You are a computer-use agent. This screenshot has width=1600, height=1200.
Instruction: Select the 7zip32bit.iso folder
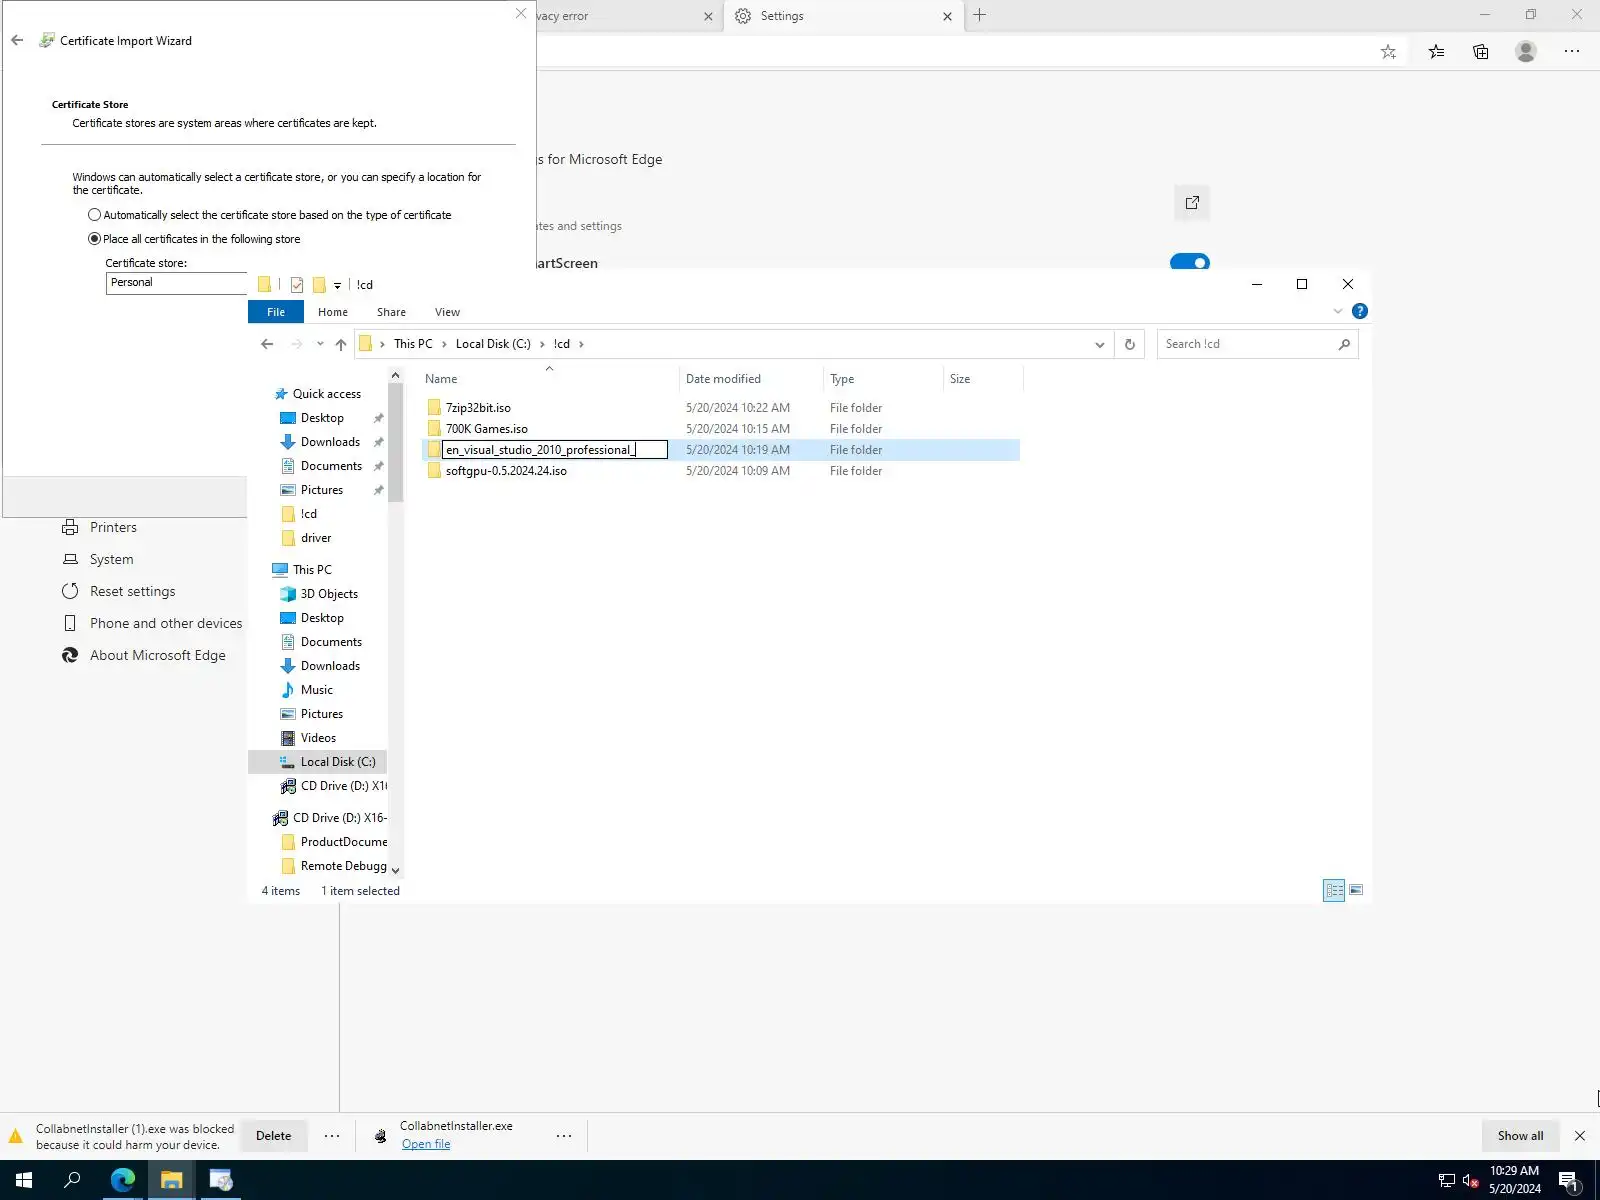tap(478, 408)
